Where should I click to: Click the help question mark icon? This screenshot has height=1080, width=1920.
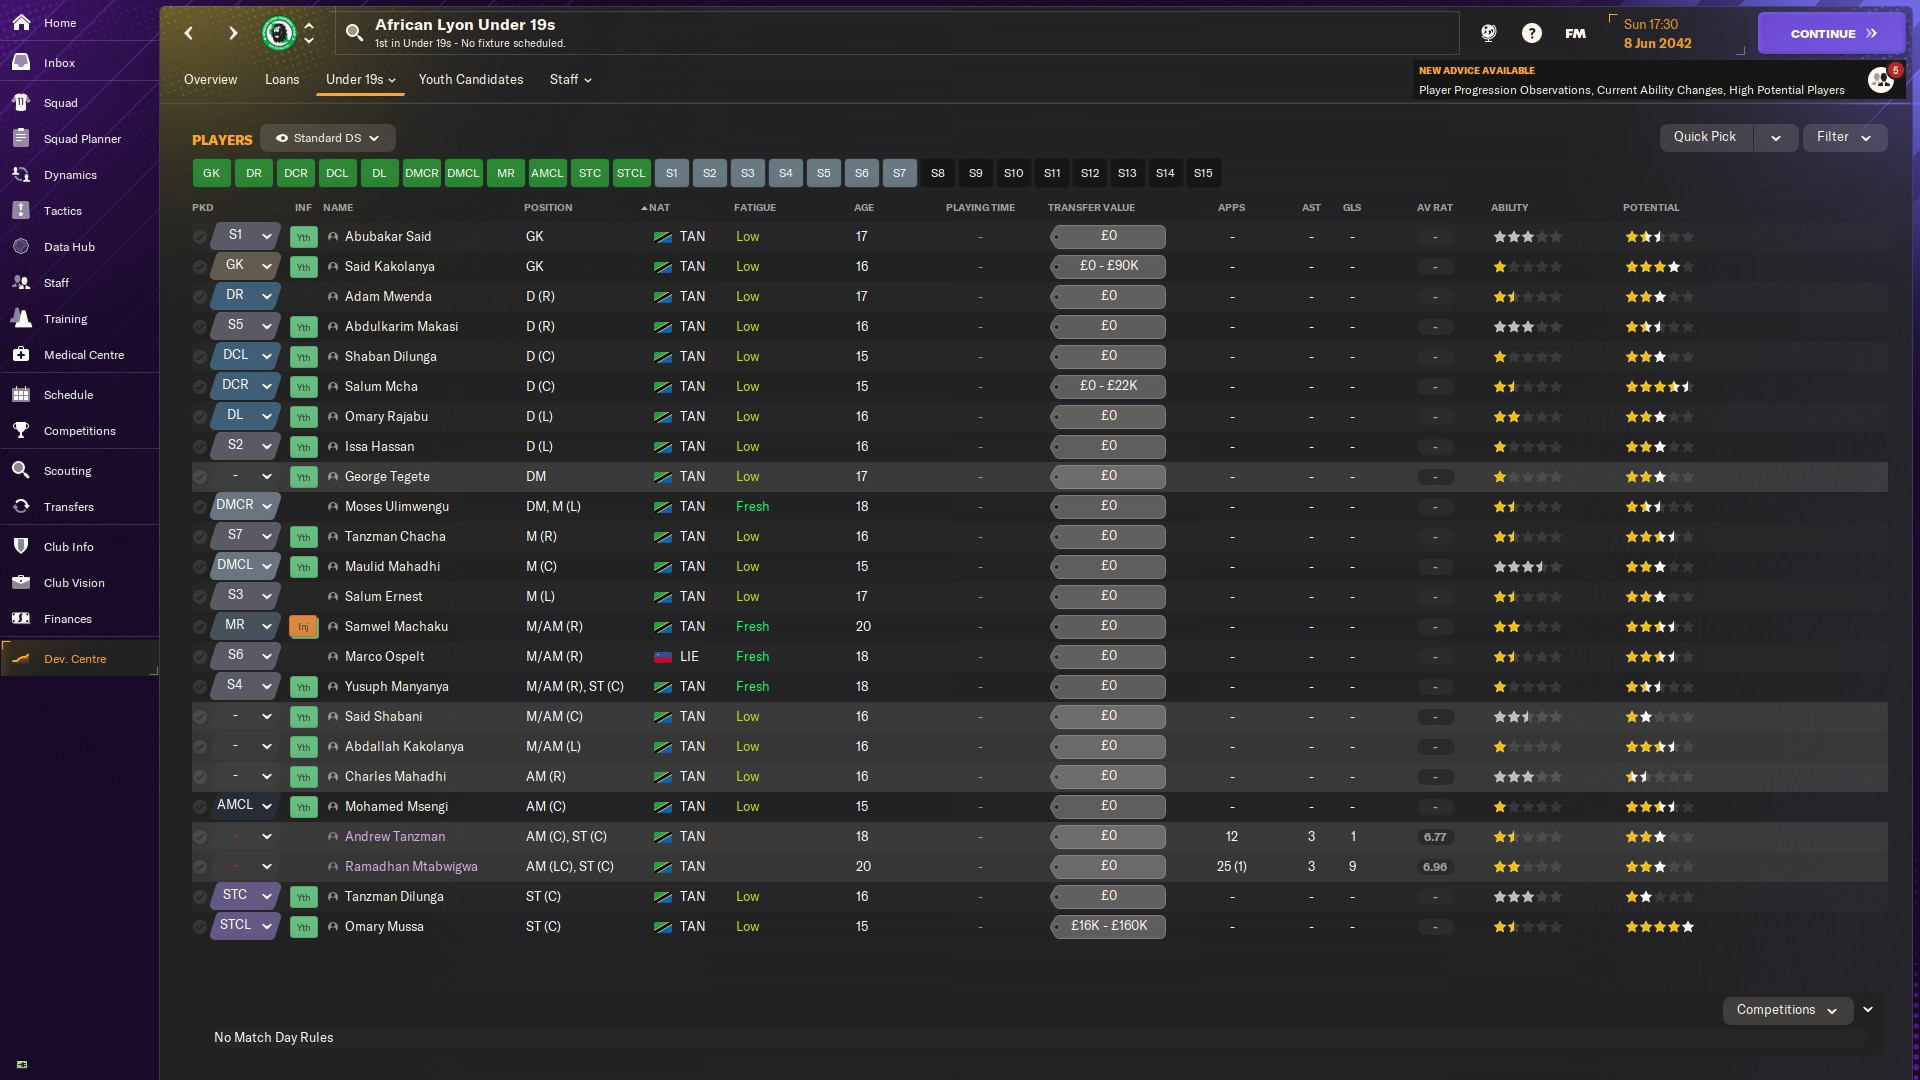pos(1531,33)
